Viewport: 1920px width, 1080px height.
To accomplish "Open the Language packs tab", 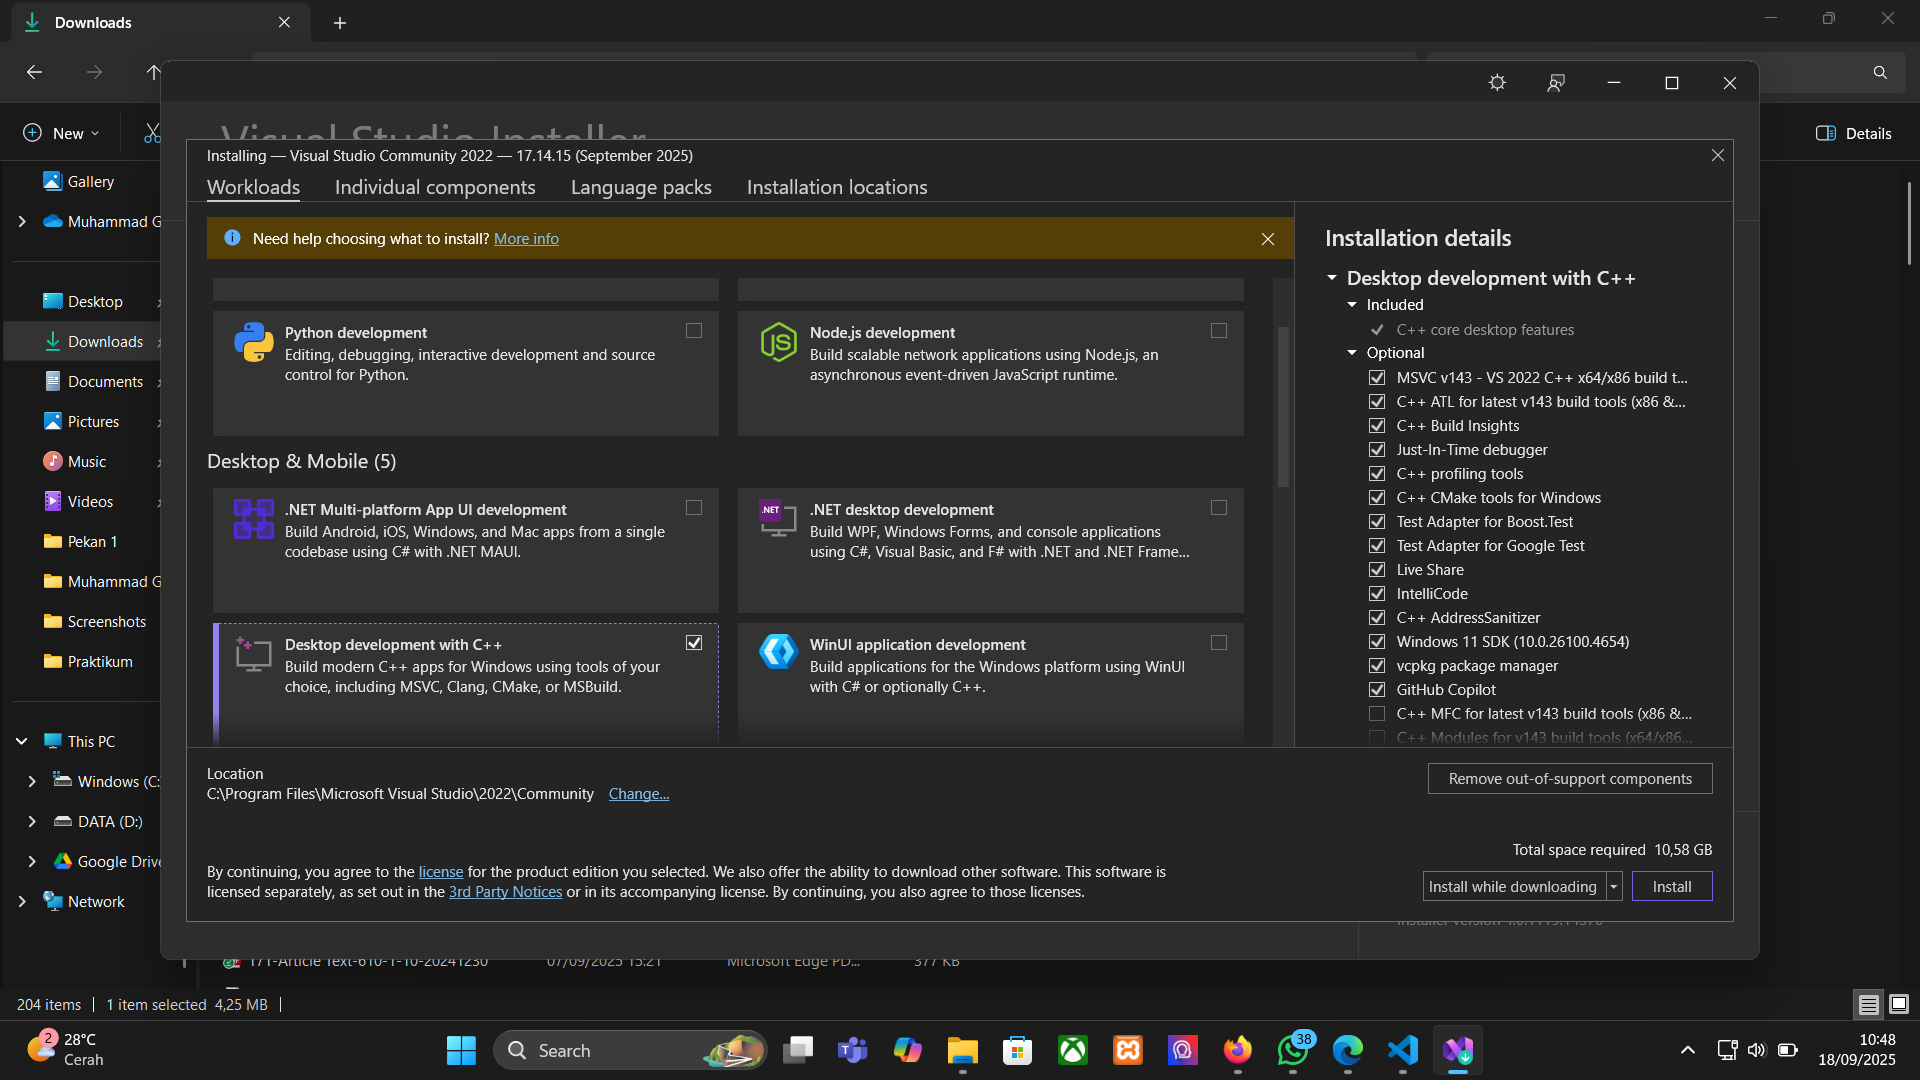I will tap(641, 188).
